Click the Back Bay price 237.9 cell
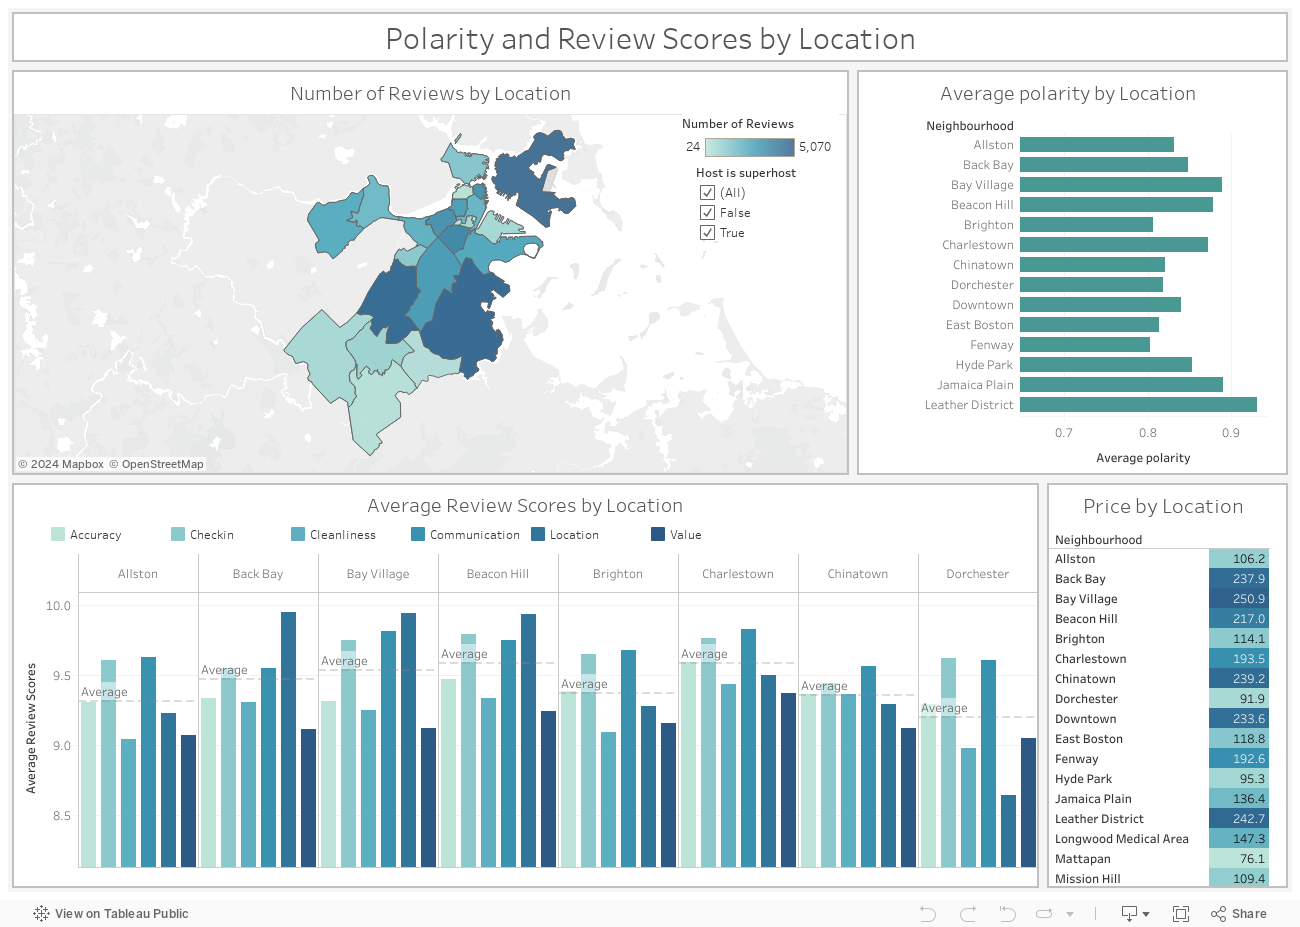This screenshot has height=927, width=1300. pyautogui.click(x=1239, y=579)
